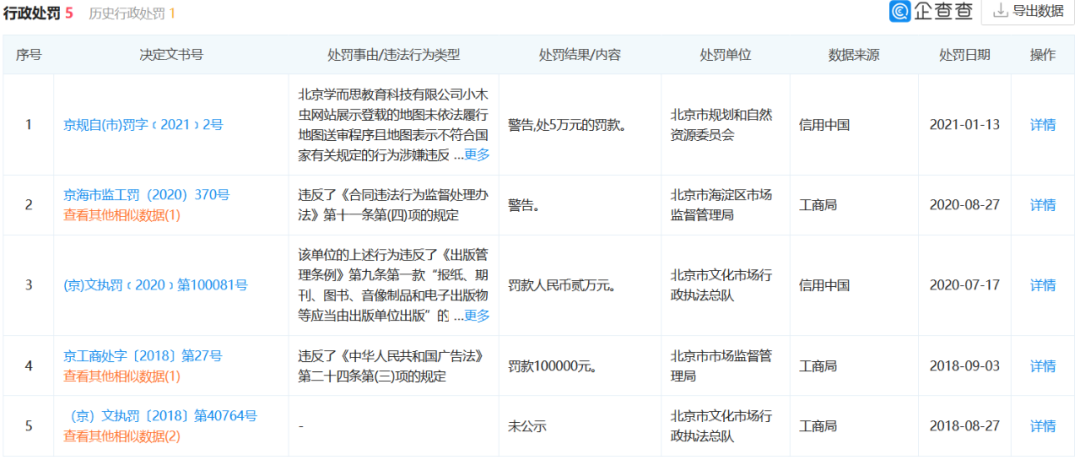Select date cell 2021-01-13
Image resolution: width=1080 pixels, height=460 pixels.
click(964, 125)
